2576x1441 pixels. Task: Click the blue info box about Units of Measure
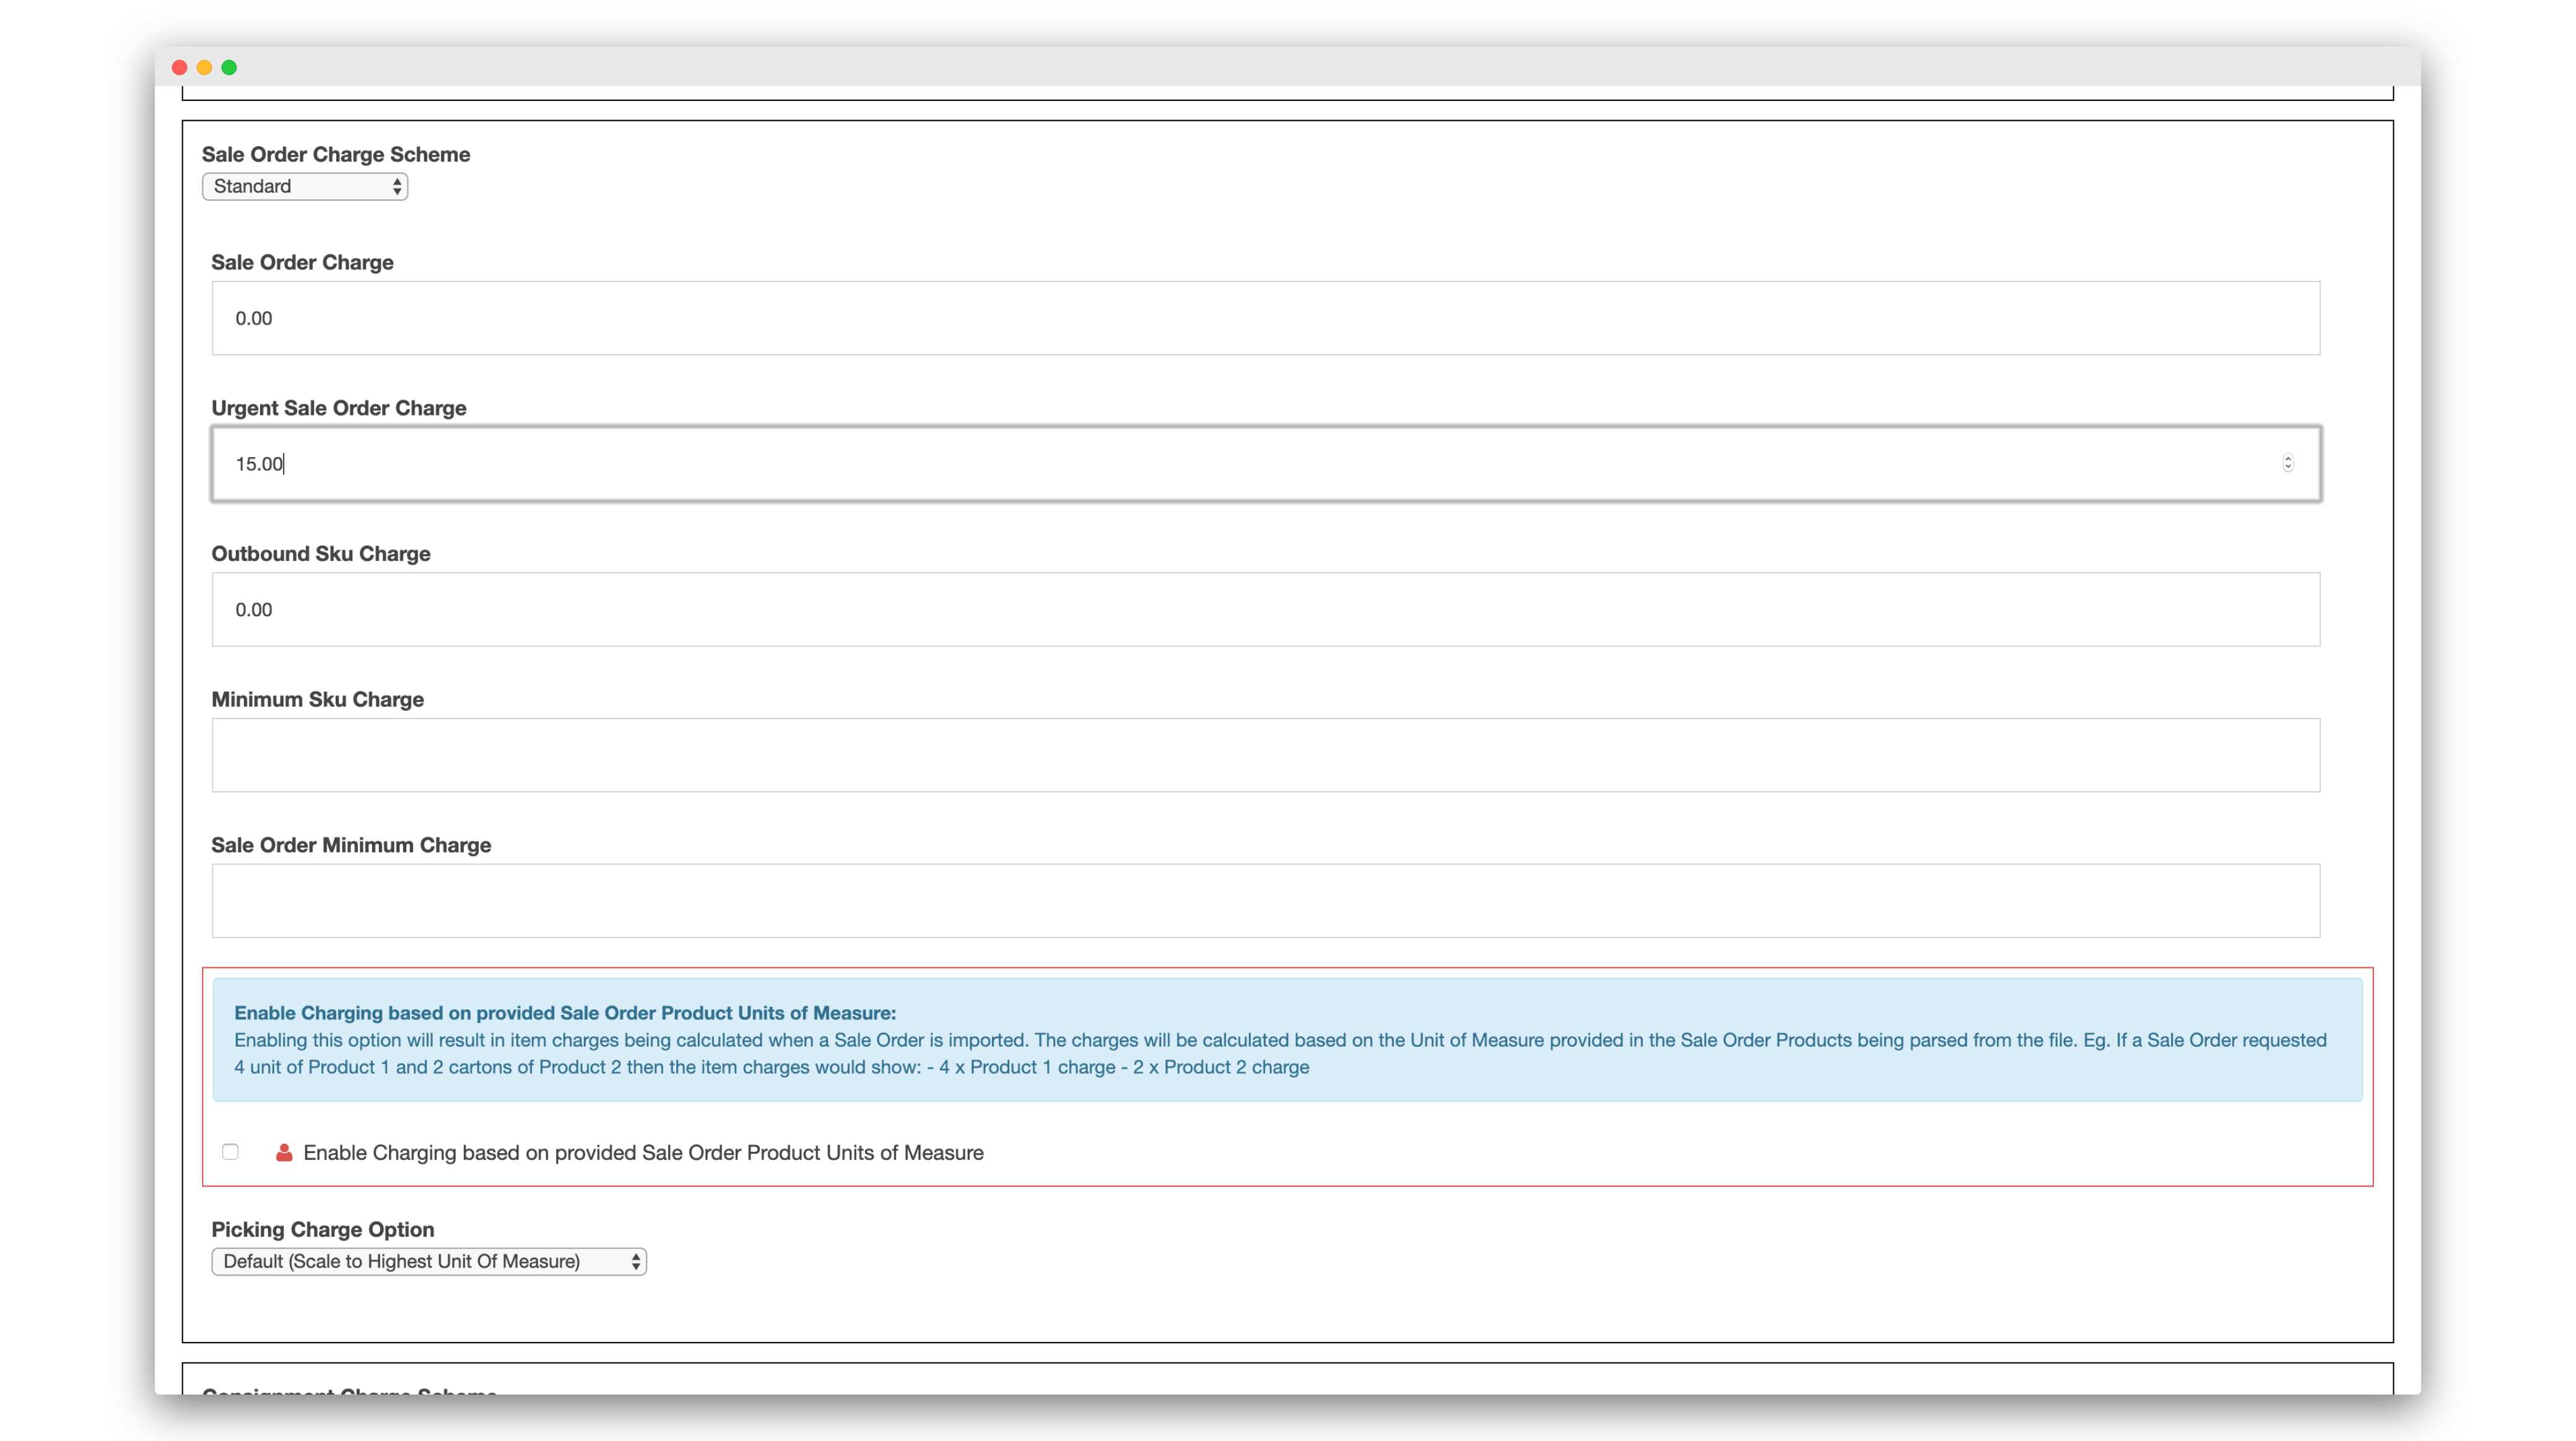[1287, 1040]
